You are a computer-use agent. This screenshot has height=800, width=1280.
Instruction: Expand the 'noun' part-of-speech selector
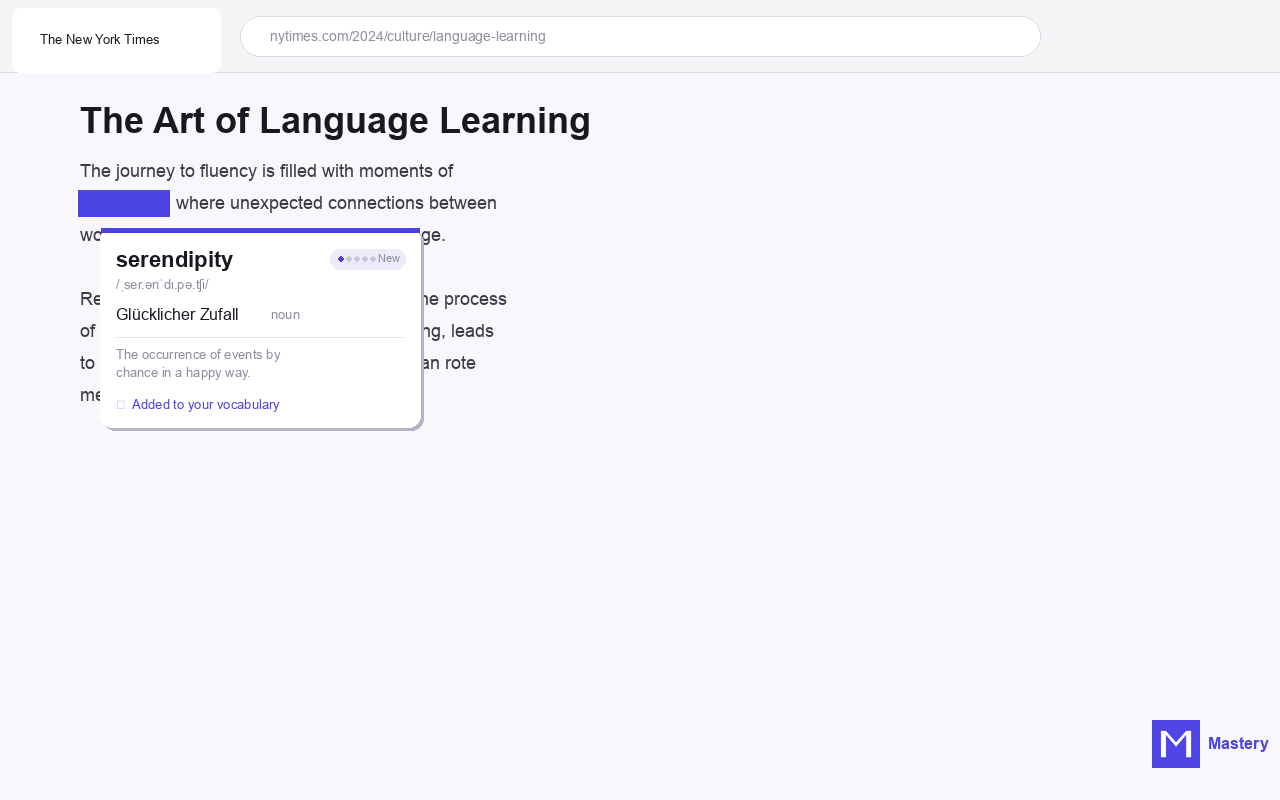285,314
